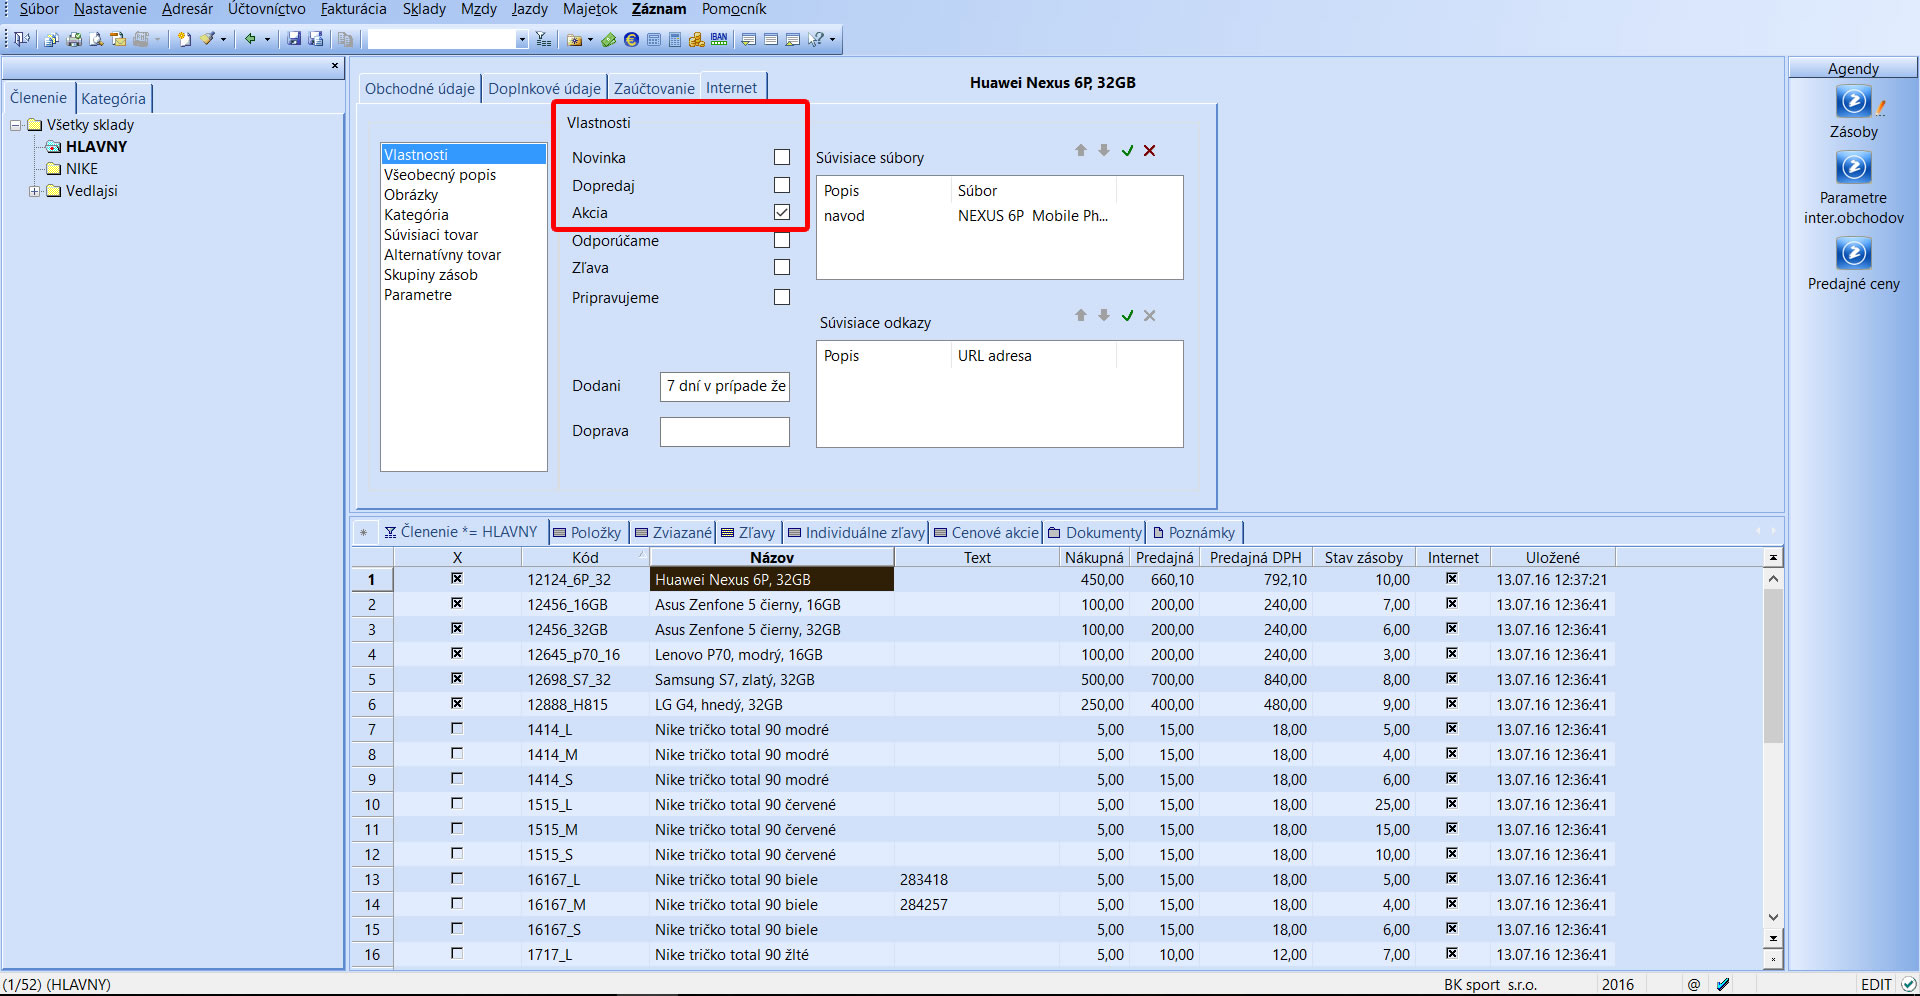
Task: Click table scrollbar down arrow
Action: (1773, 917)
